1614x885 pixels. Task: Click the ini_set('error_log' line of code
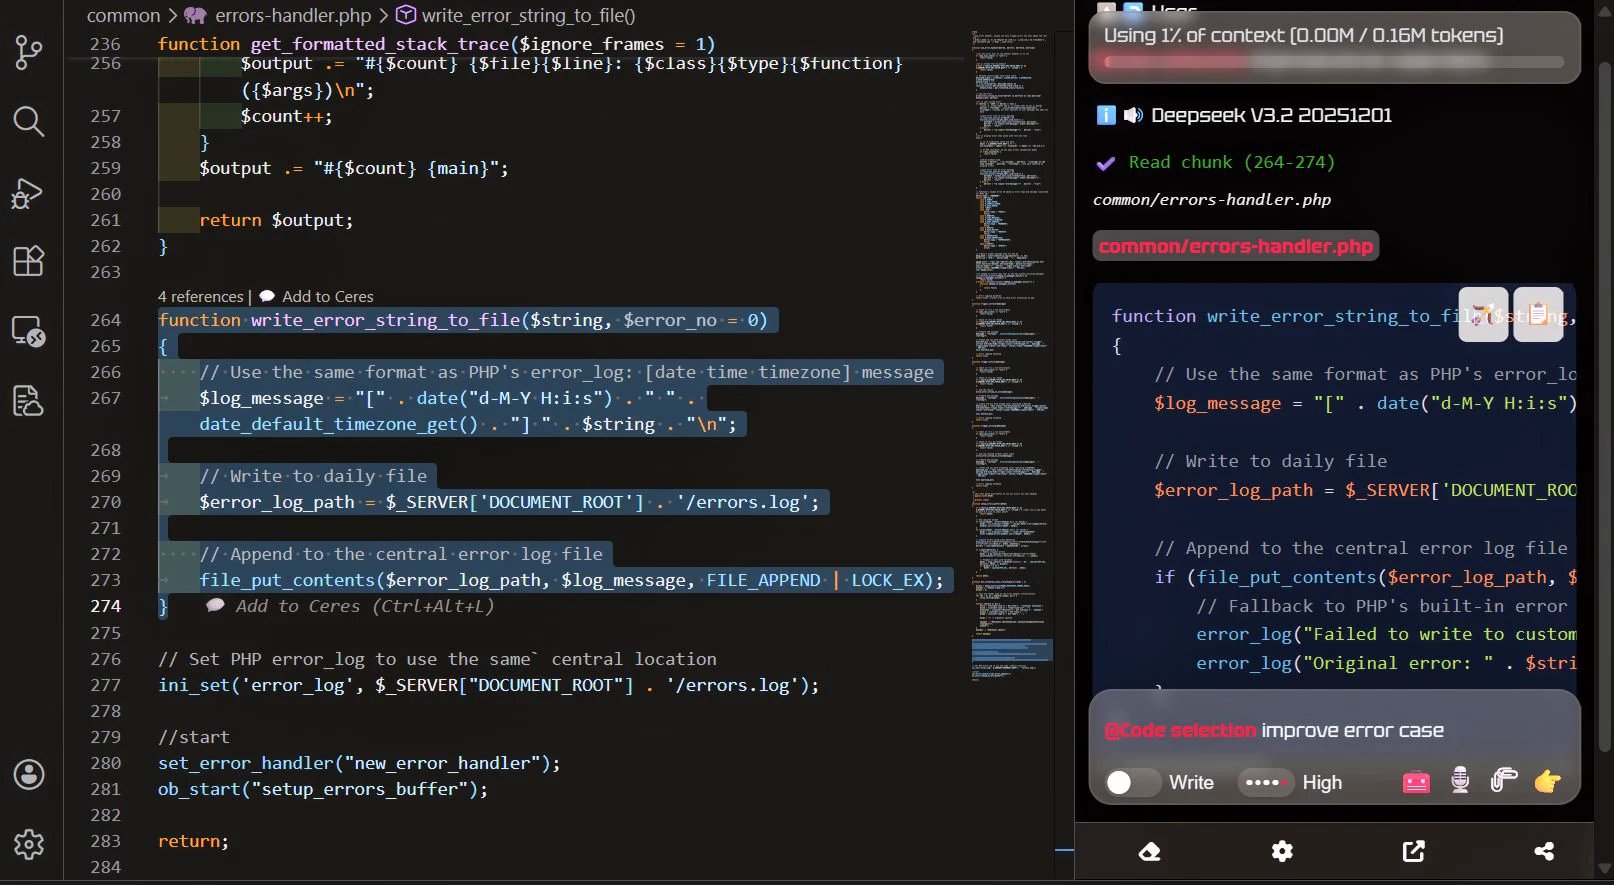coord(488,685)
